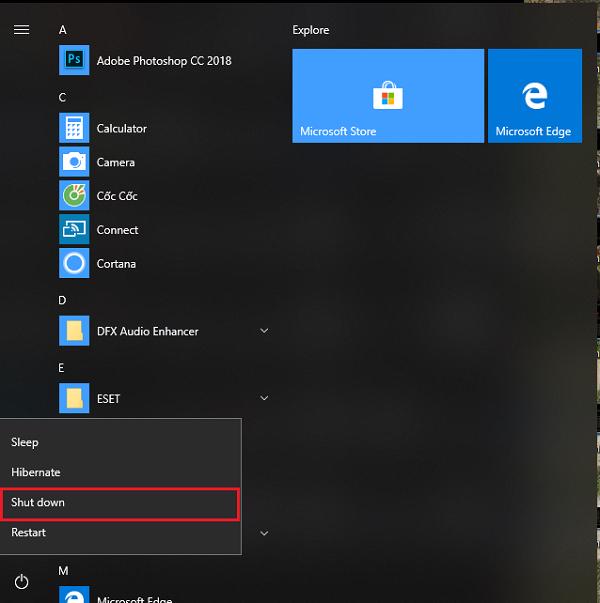Open the Connect app

(117, 230)
